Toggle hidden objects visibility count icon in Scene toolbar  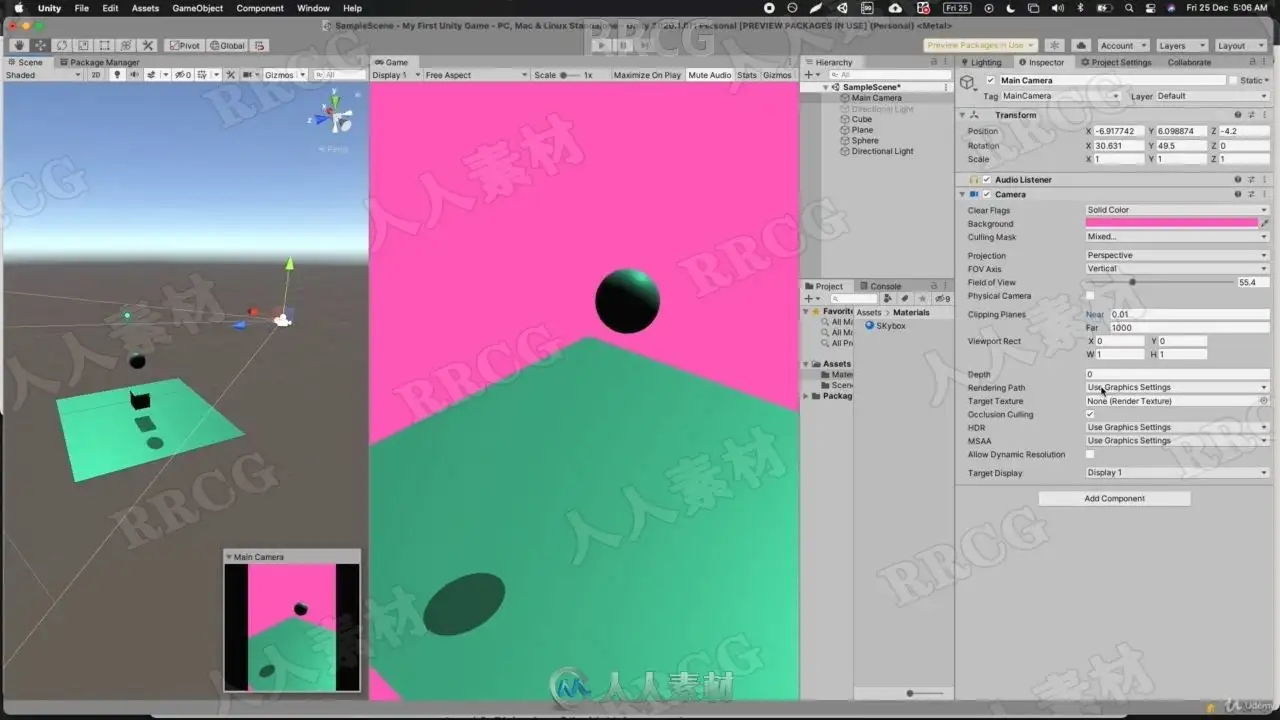[x=183, y=75]
